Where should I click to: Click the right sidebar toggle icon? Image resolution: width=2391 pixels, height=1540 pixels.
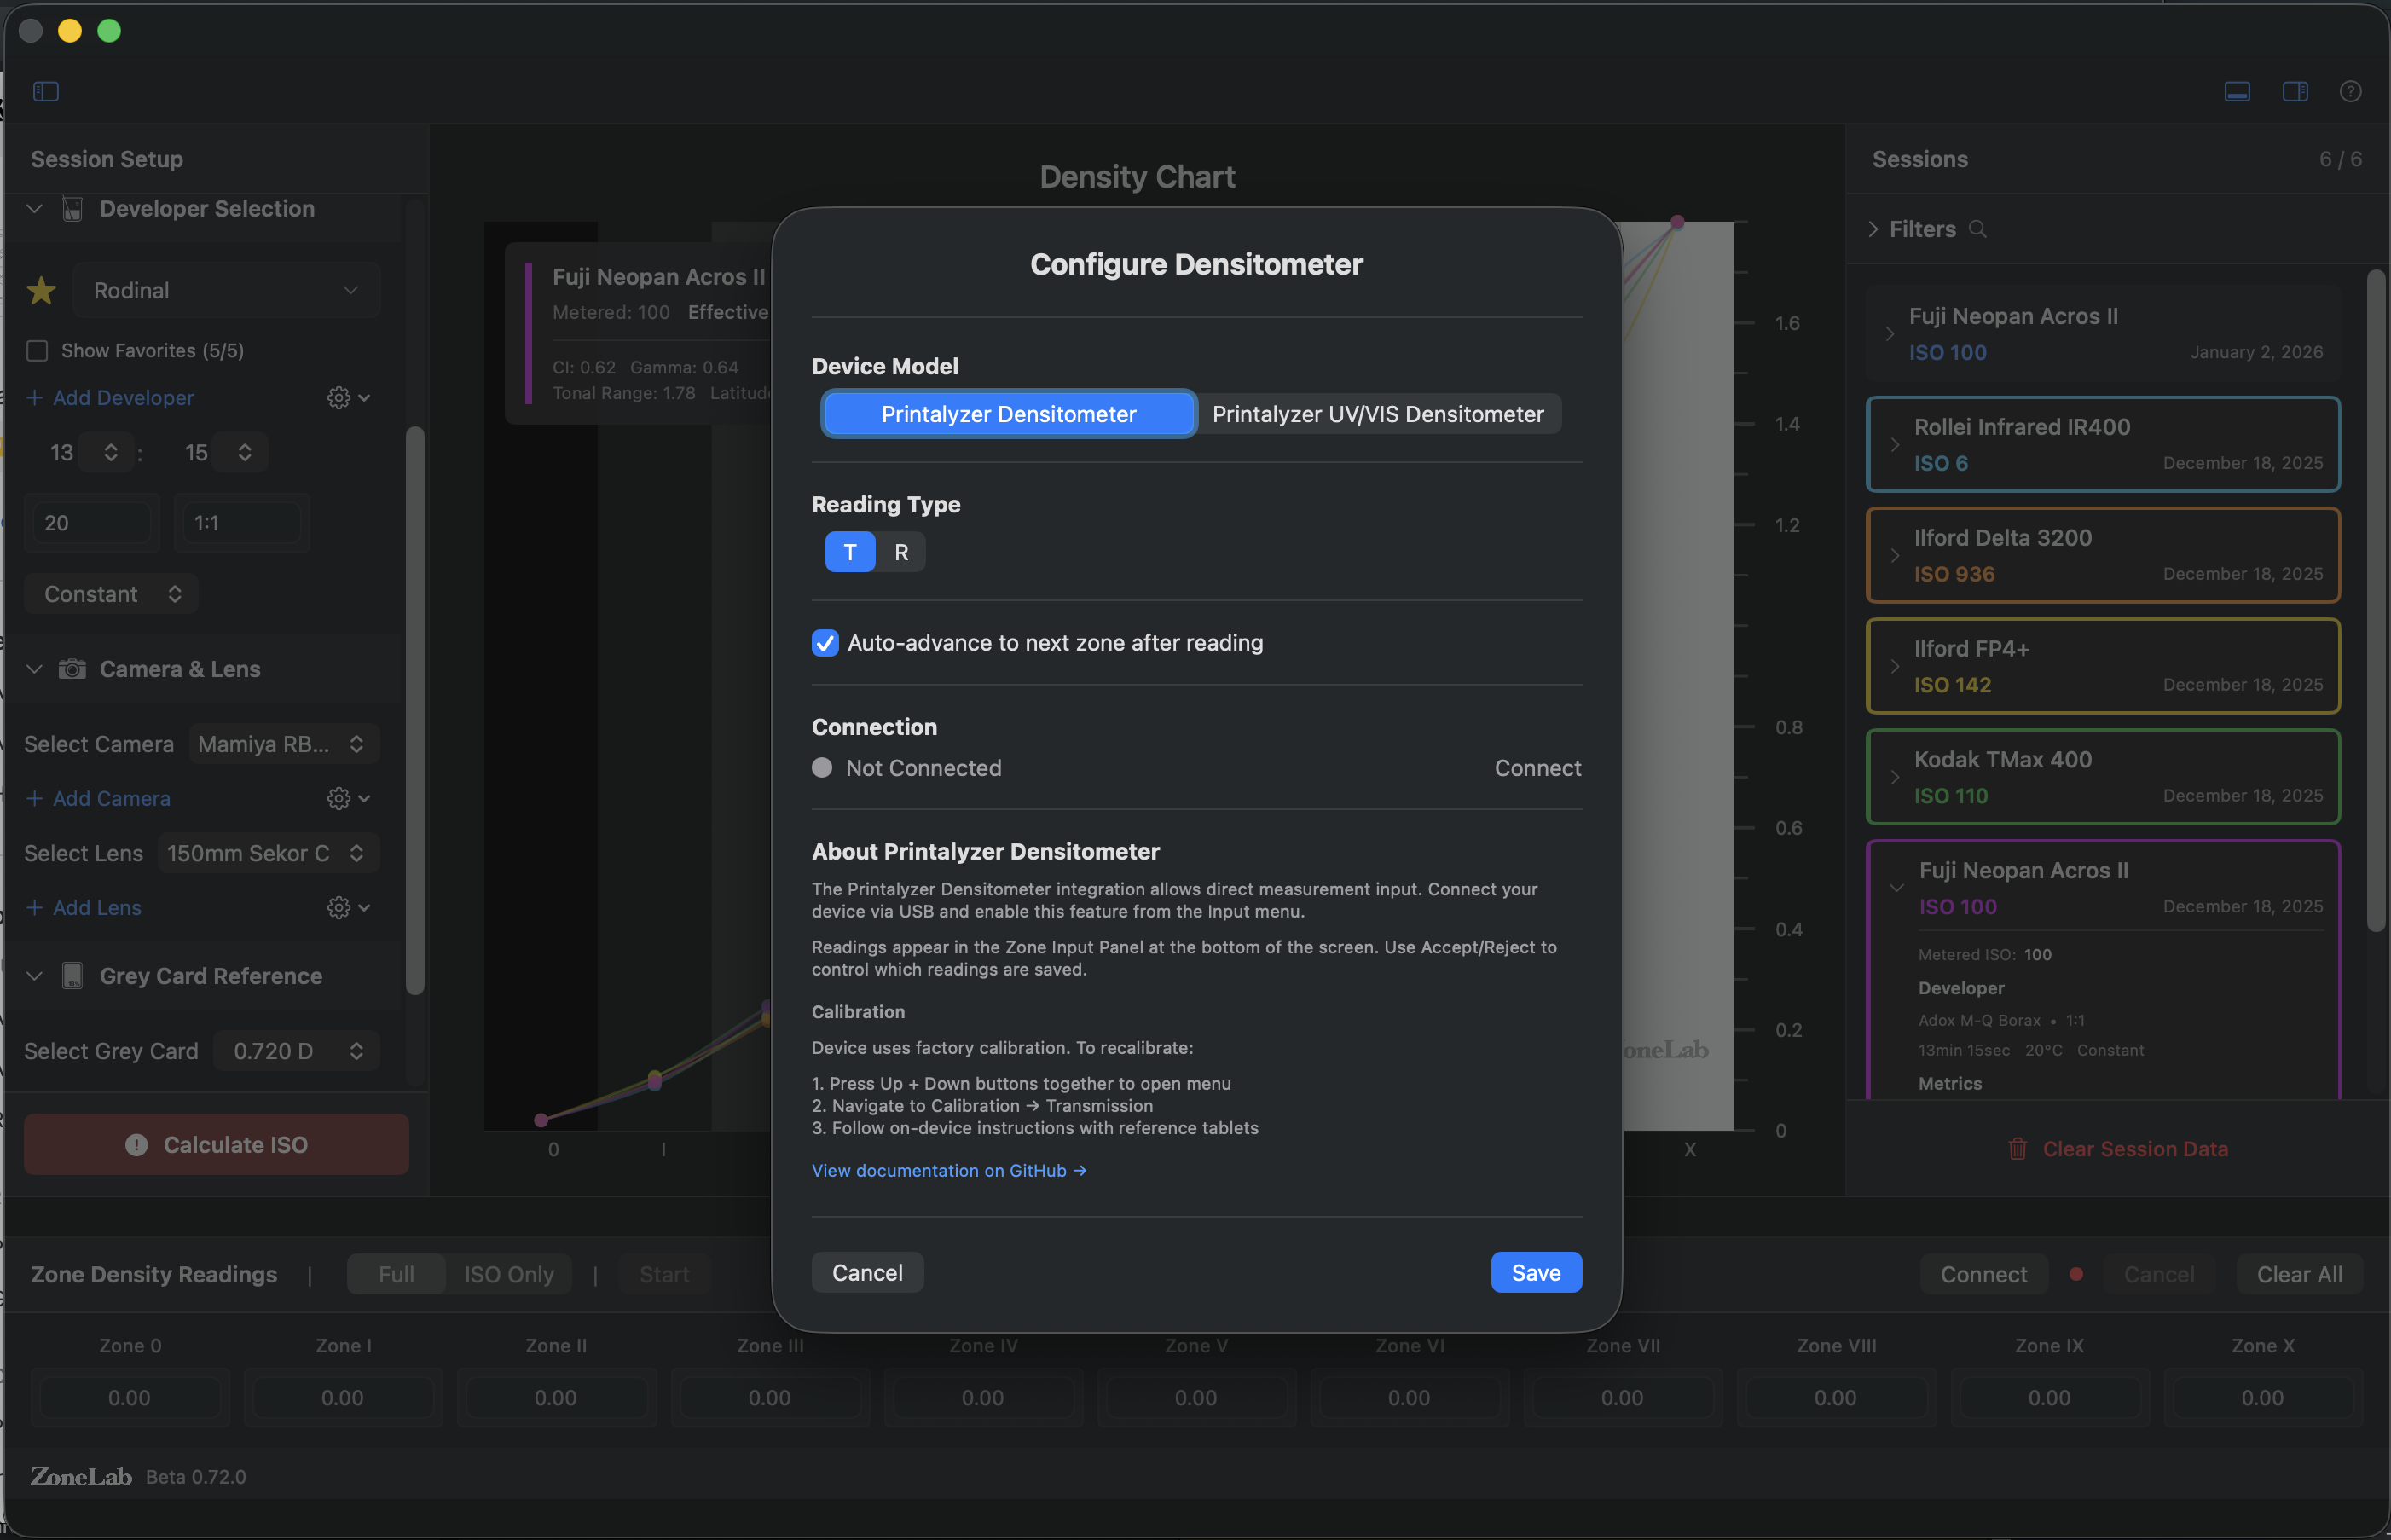2295,91
